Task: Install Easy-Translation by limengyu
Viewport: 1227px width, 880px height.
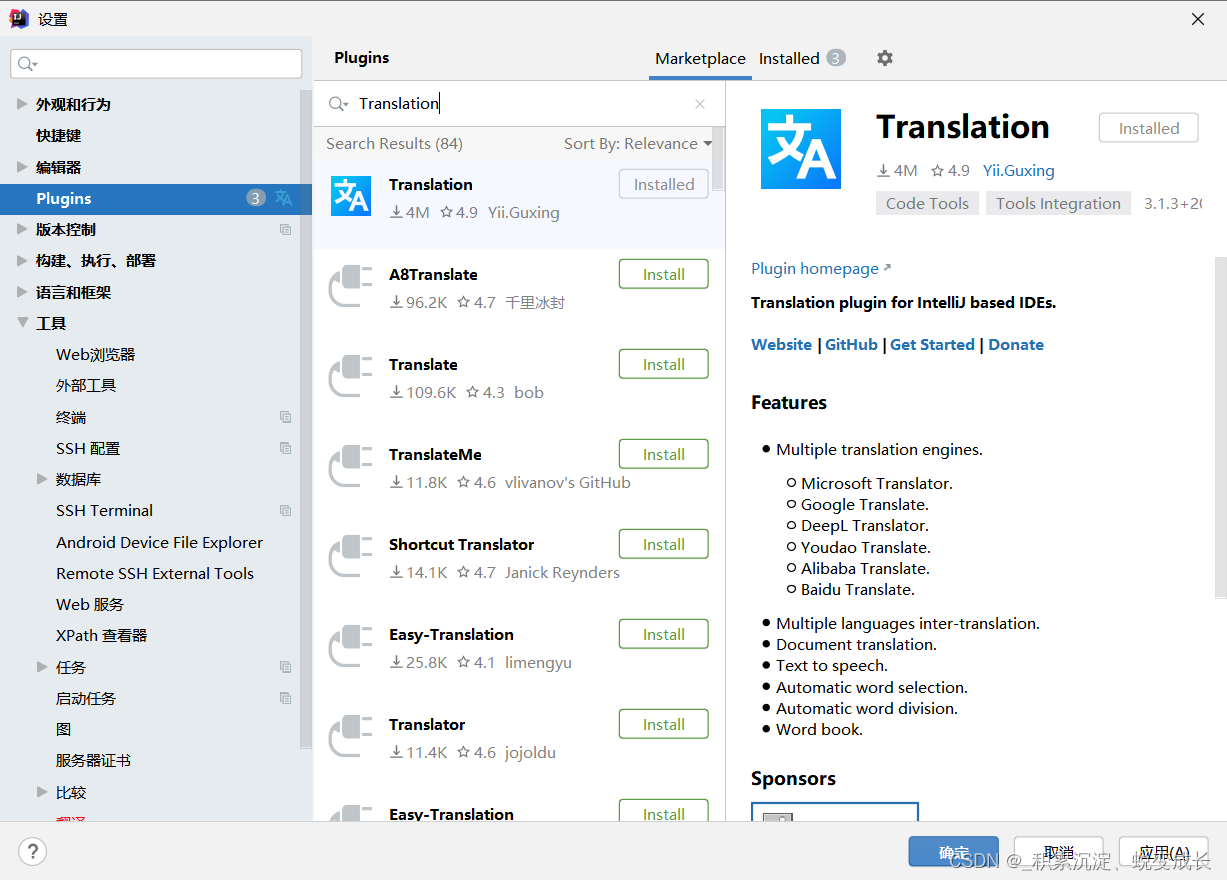Action: 664,634
